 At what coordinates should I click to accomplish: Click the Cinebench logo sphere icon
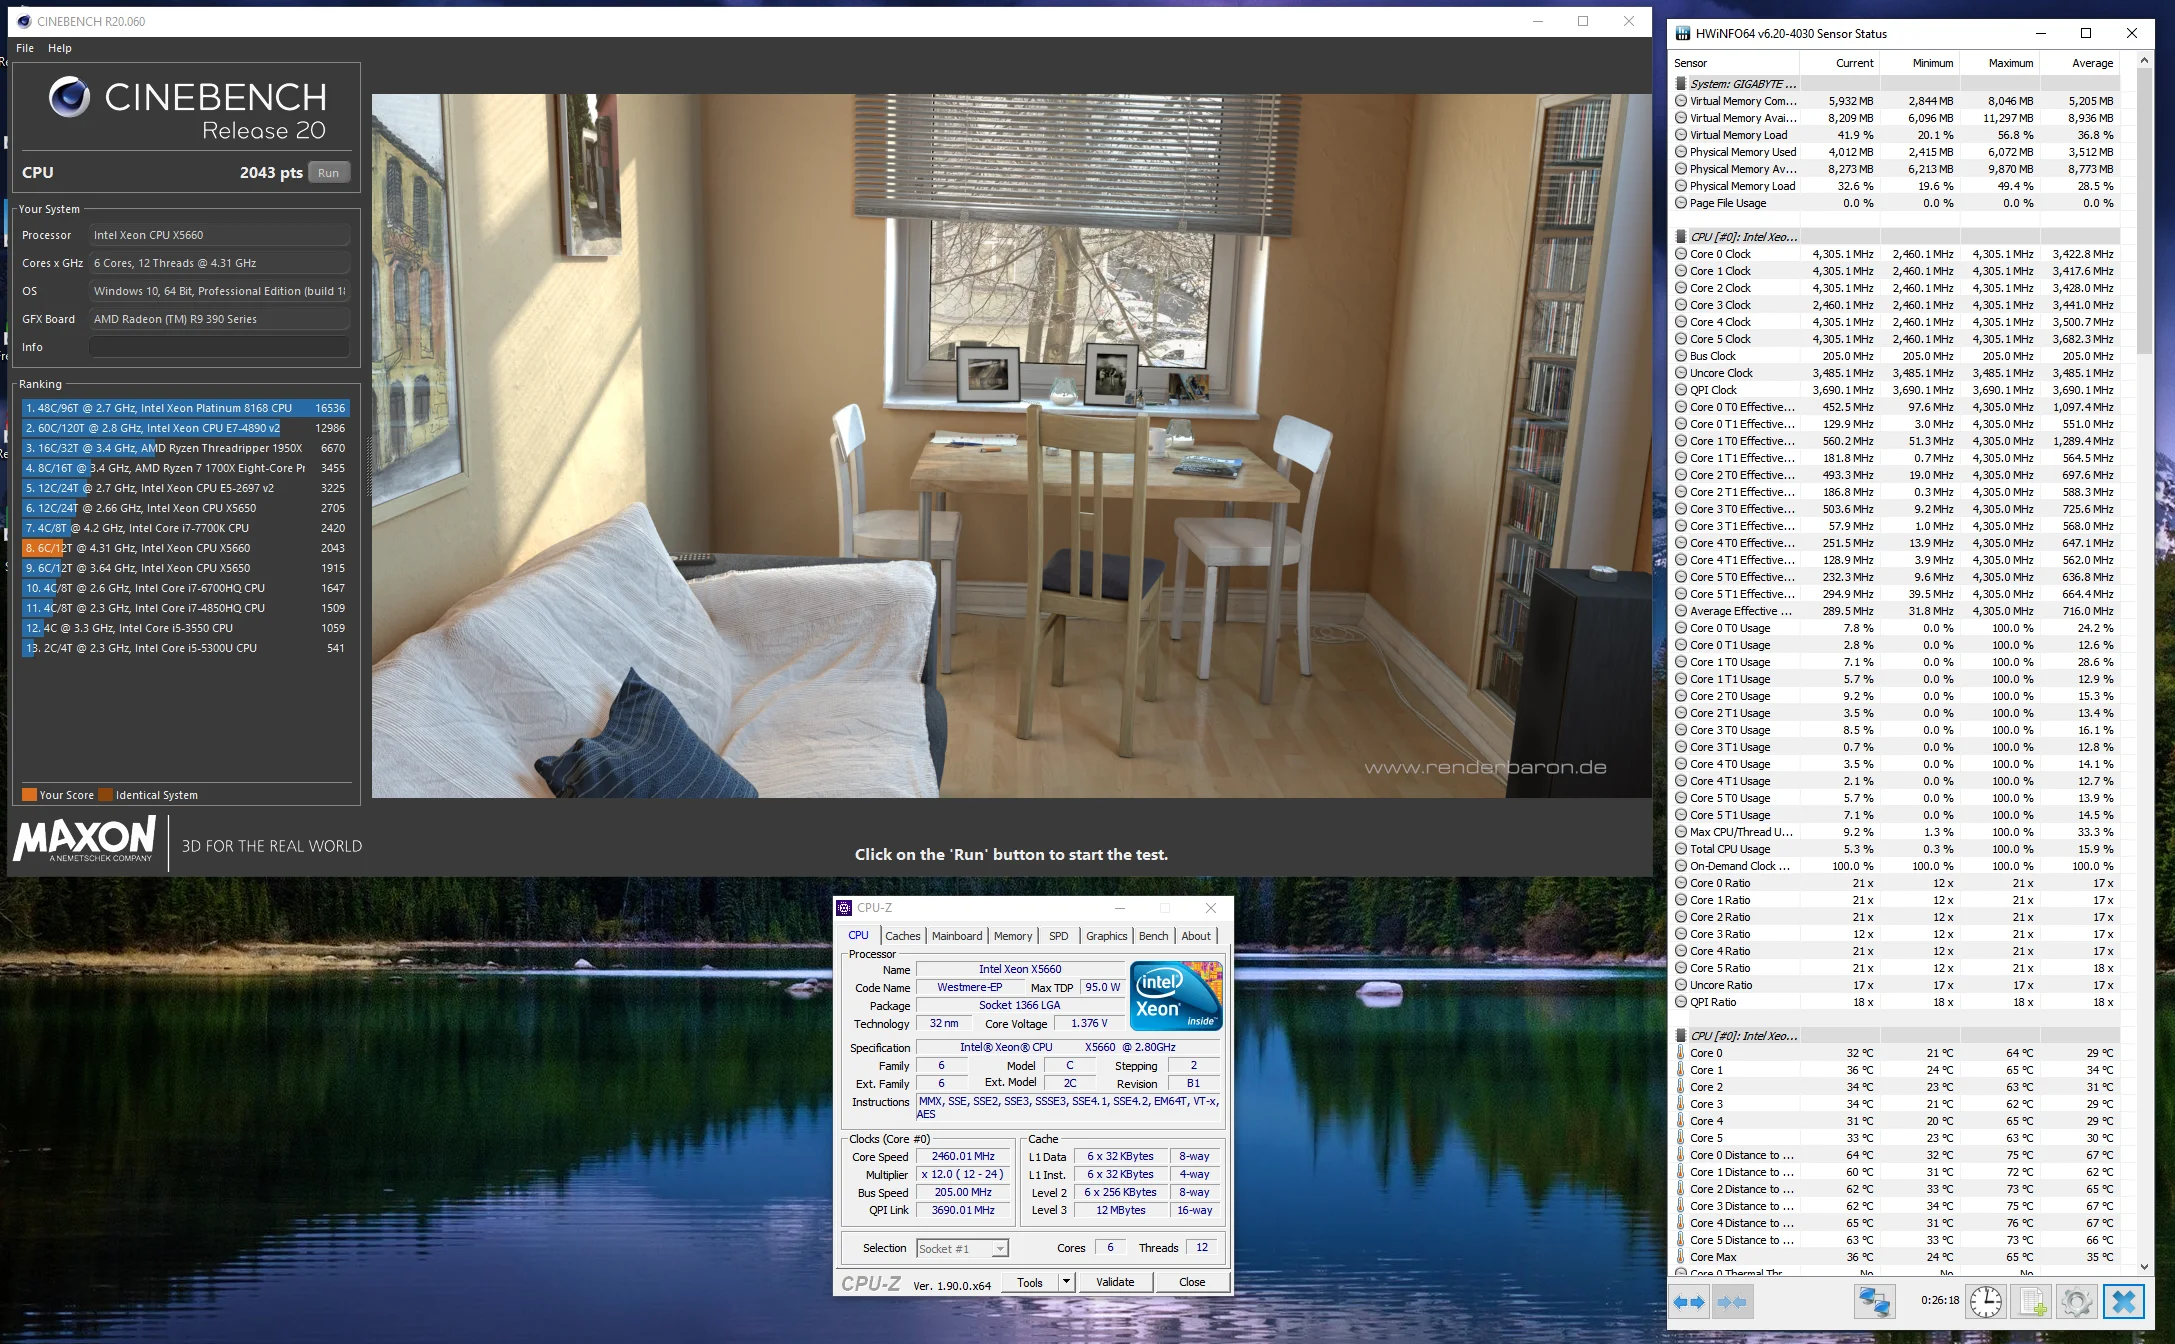69,97
